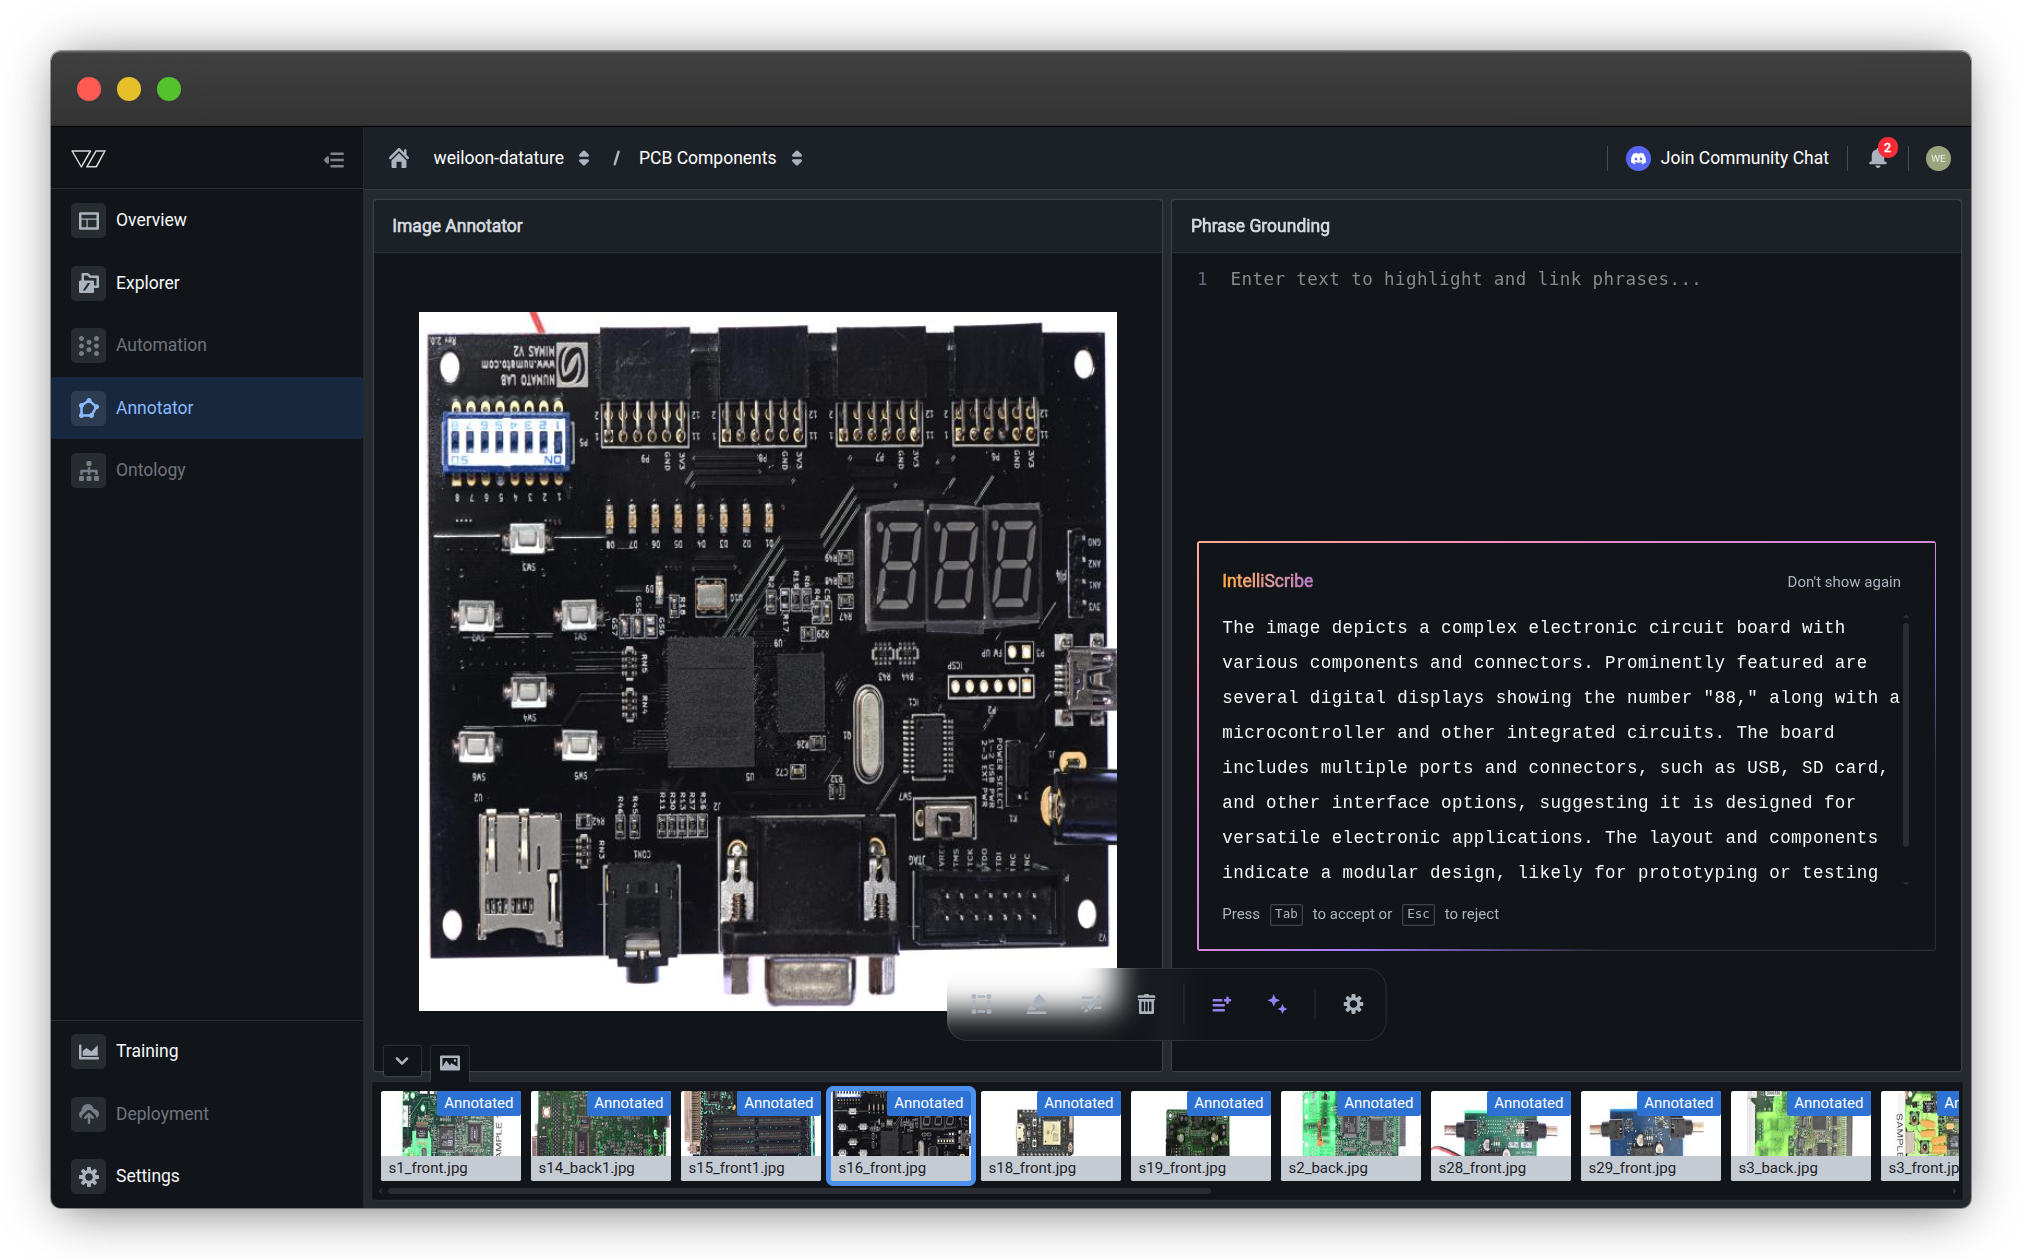Click the trash delete icon
This screenshot has width=2022, height=1259.
(x=1146, y=1004)
